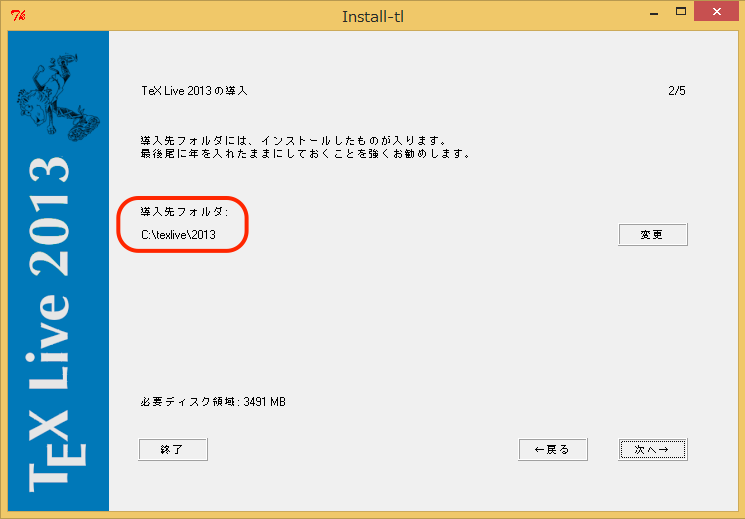This screenshot has width=745, height=519.
Task: Go back with the ←戻る button
Action: point(552,450)
